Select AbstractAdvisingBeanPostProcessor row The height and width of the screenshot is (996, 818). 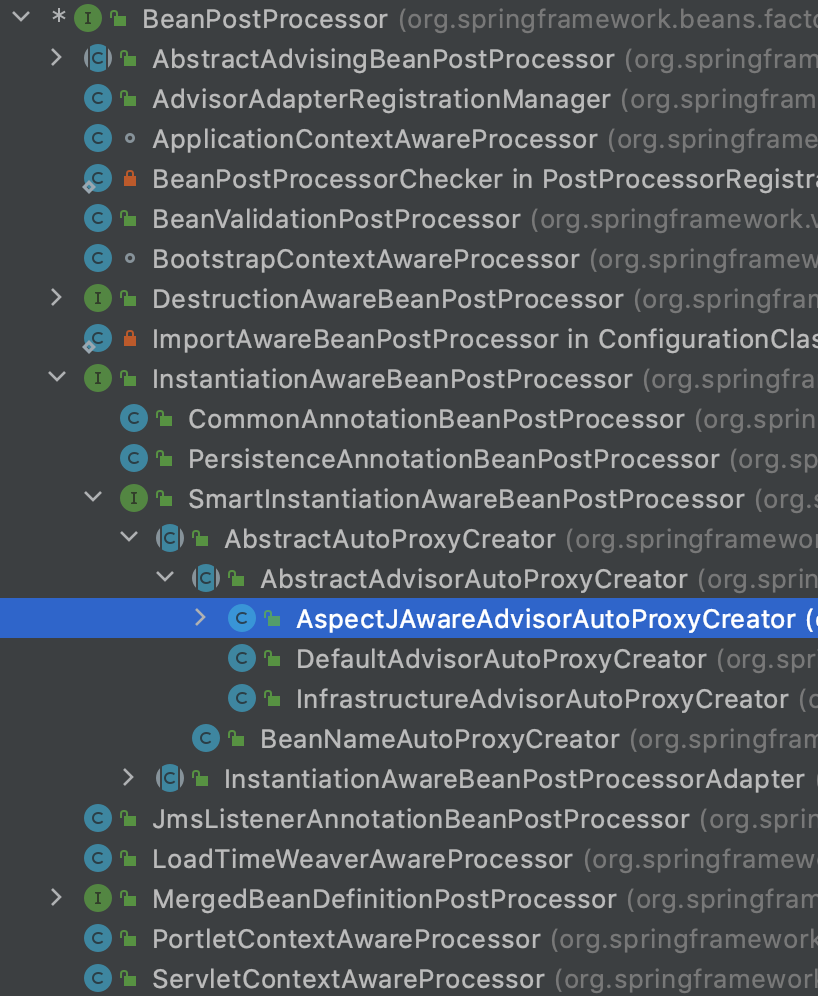click(409, 59)
